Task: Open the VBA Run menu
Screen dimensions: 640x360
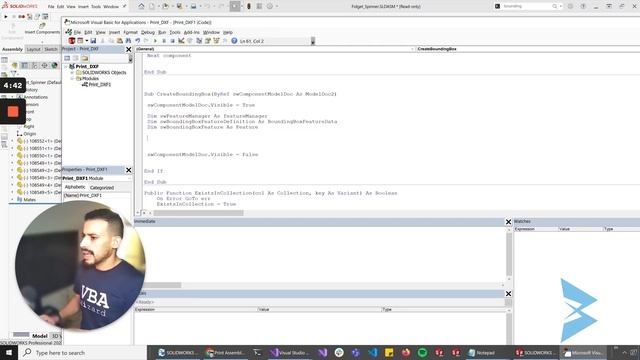Action: [x=162, y=32]
